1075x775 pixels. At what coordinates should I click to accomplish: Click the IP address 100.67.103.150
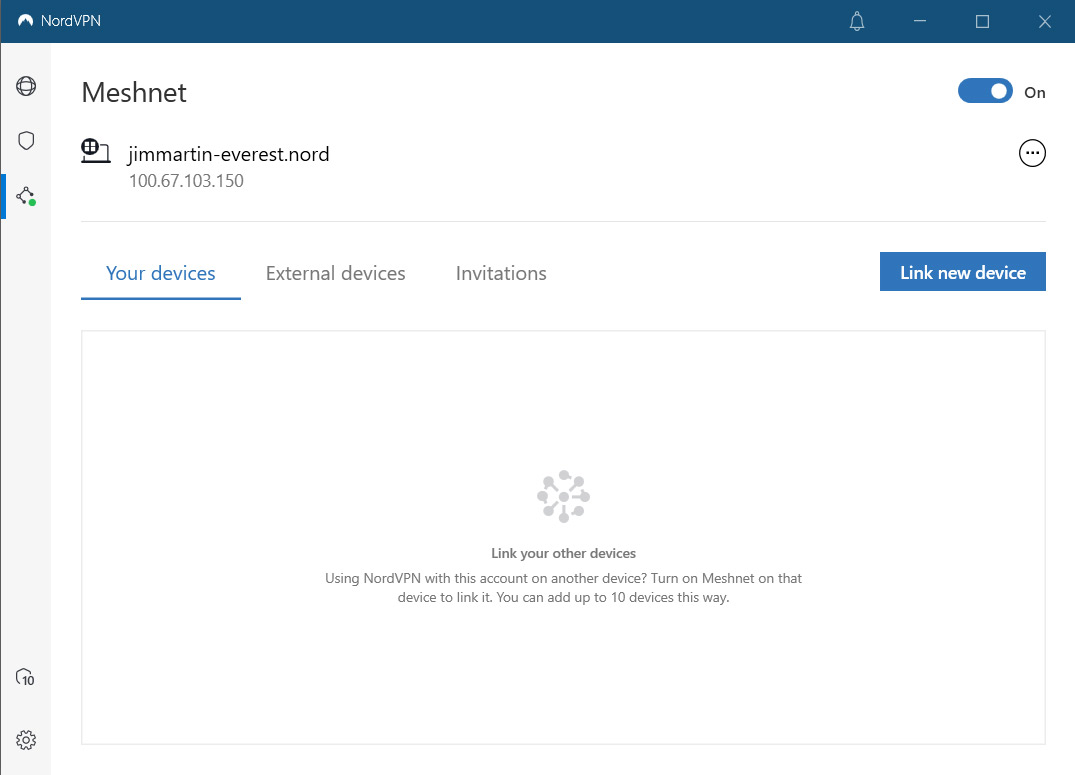186,181
